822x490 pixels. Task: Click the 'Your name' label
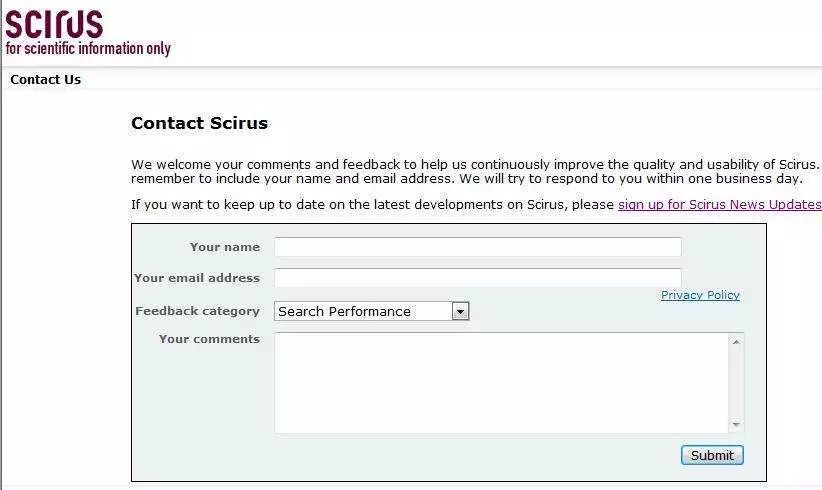[x=225, y=247]
